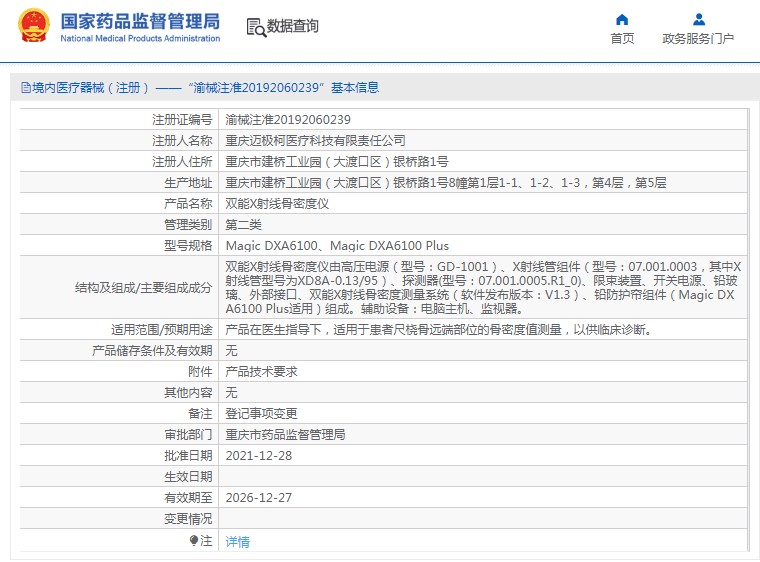Click the 其他内容 label
Screen dimensions: 760x562
point(188,393)
